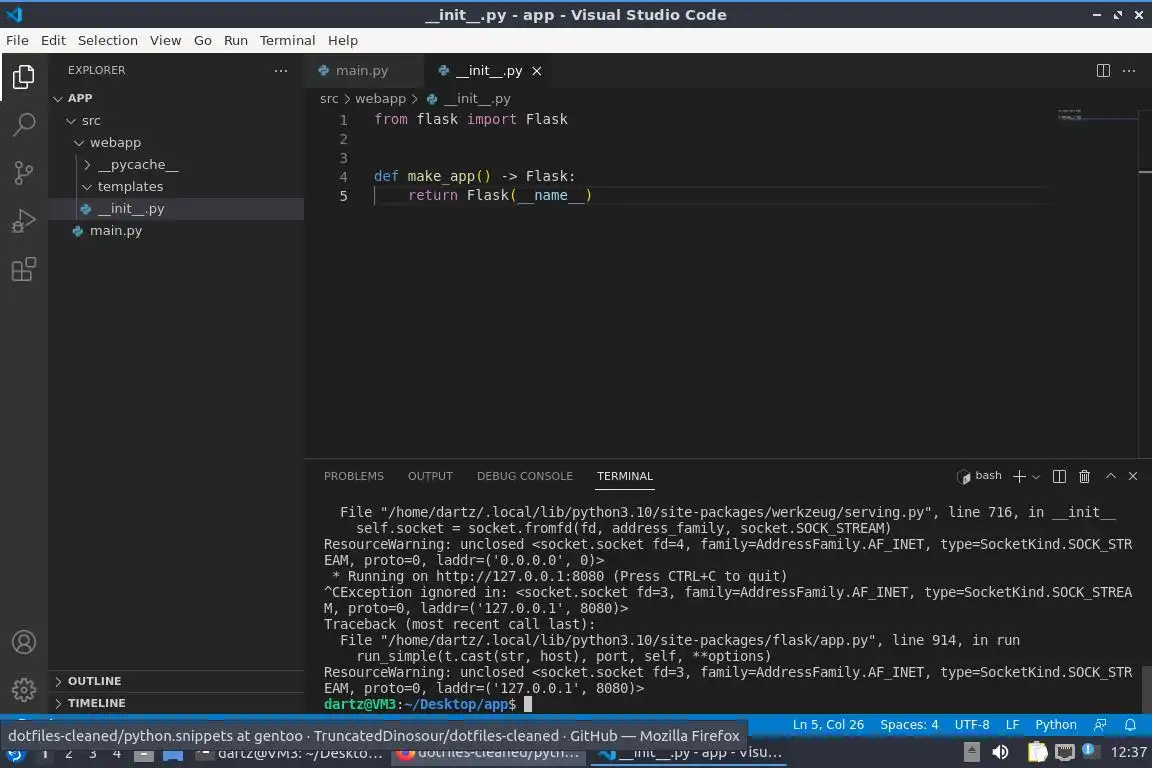Open Explorer more actions ellipsis
The width and height of the screenshot is (1152, 768).
[x=281, y=71]
